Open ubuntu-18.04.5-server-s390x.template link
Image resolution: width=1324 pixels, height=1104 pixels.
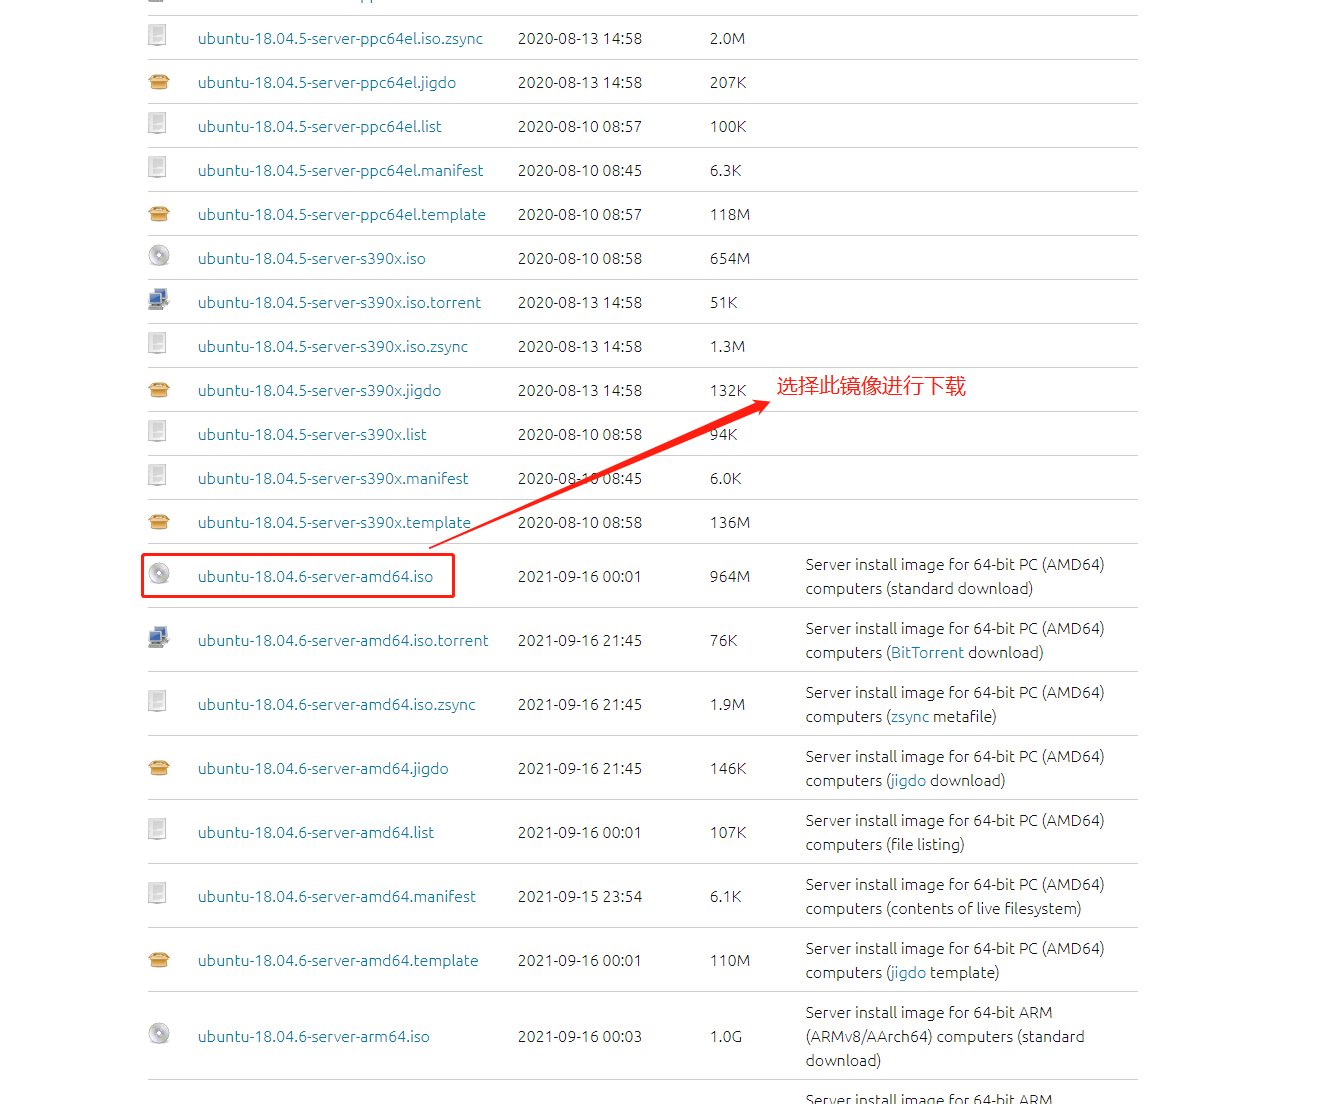click(334, 523)
